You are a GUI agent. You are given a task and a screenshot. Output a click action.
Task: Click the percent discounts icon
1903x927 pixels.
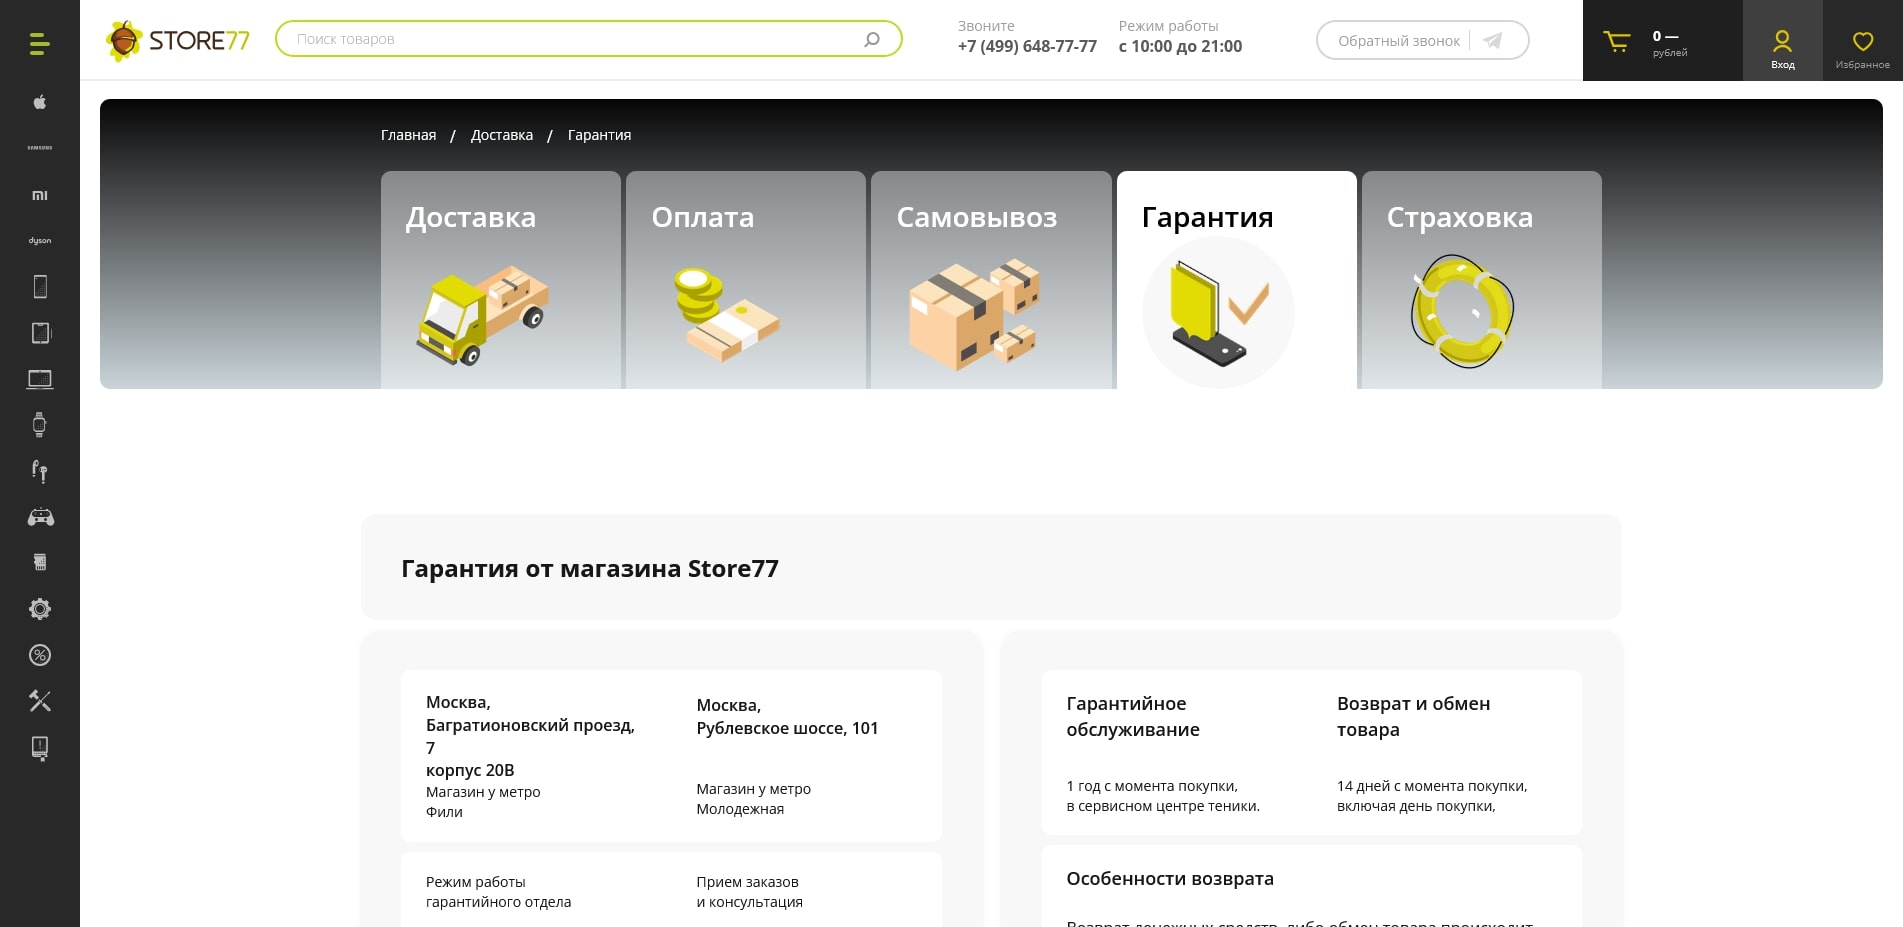tap(39, 655)
